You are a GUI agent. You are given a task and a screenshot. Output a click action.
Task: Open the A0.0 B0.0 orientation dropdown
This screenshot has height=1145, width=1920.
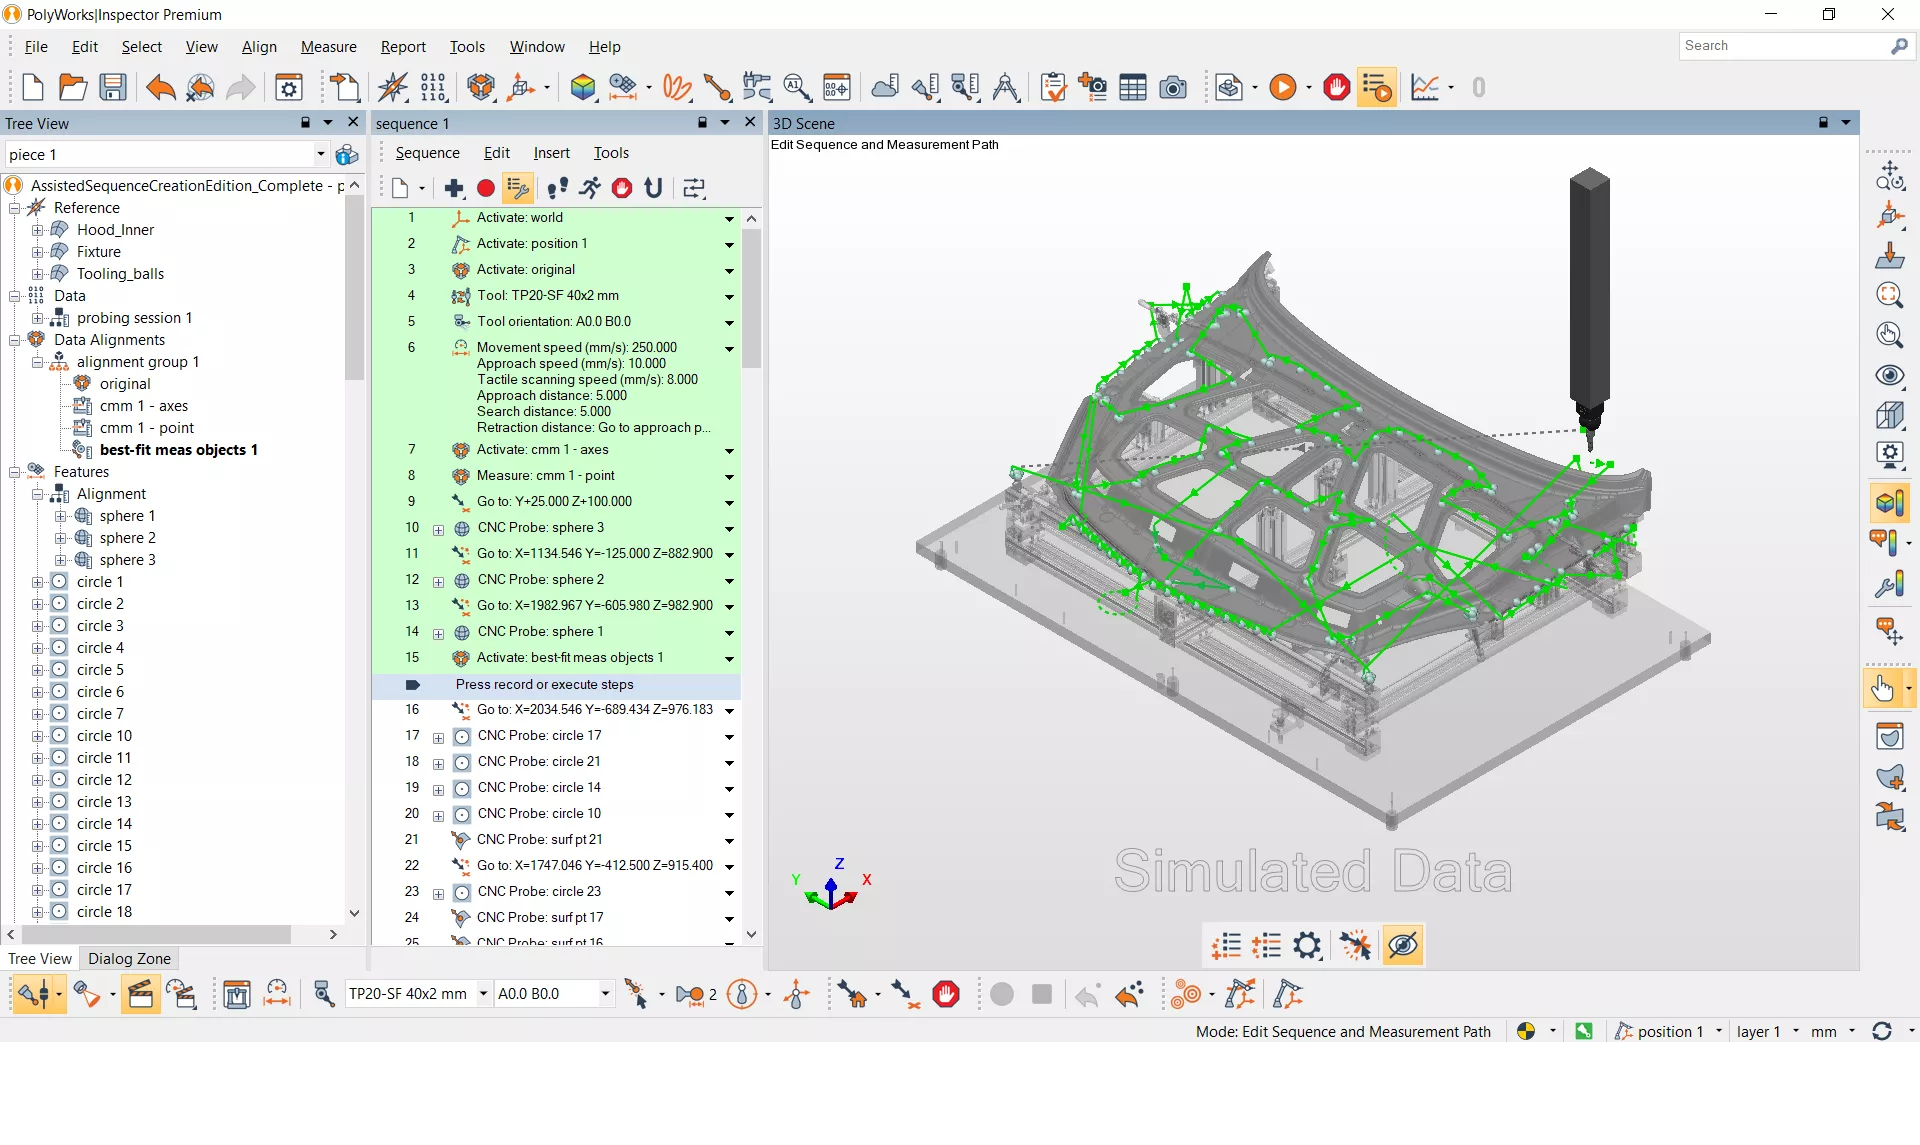(x=605, y=994)
